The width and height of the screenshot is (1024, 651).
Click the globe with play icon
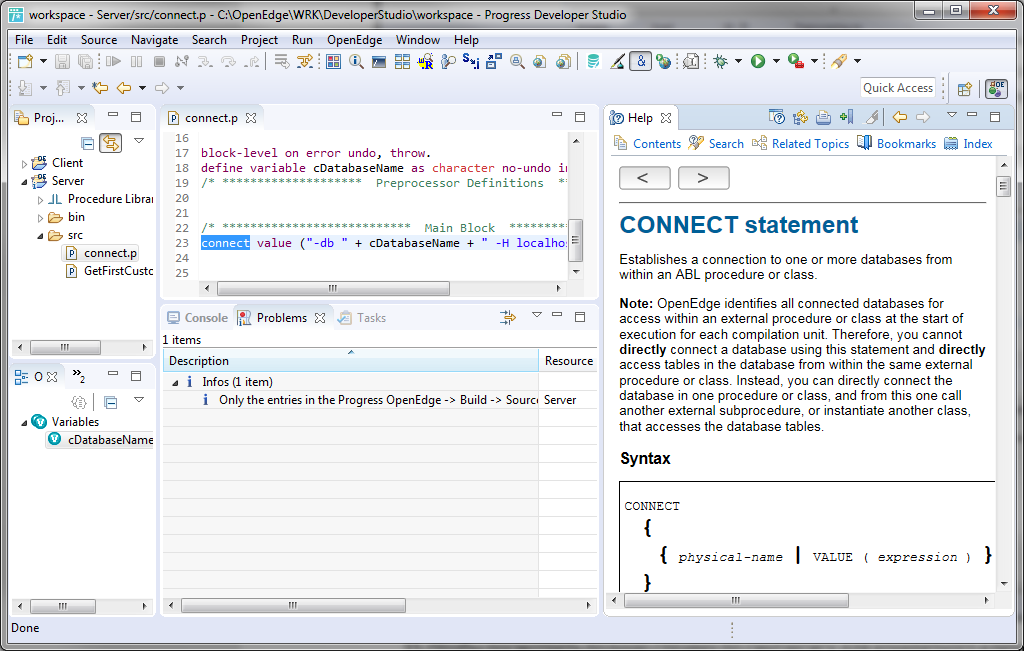click(664, 61)
